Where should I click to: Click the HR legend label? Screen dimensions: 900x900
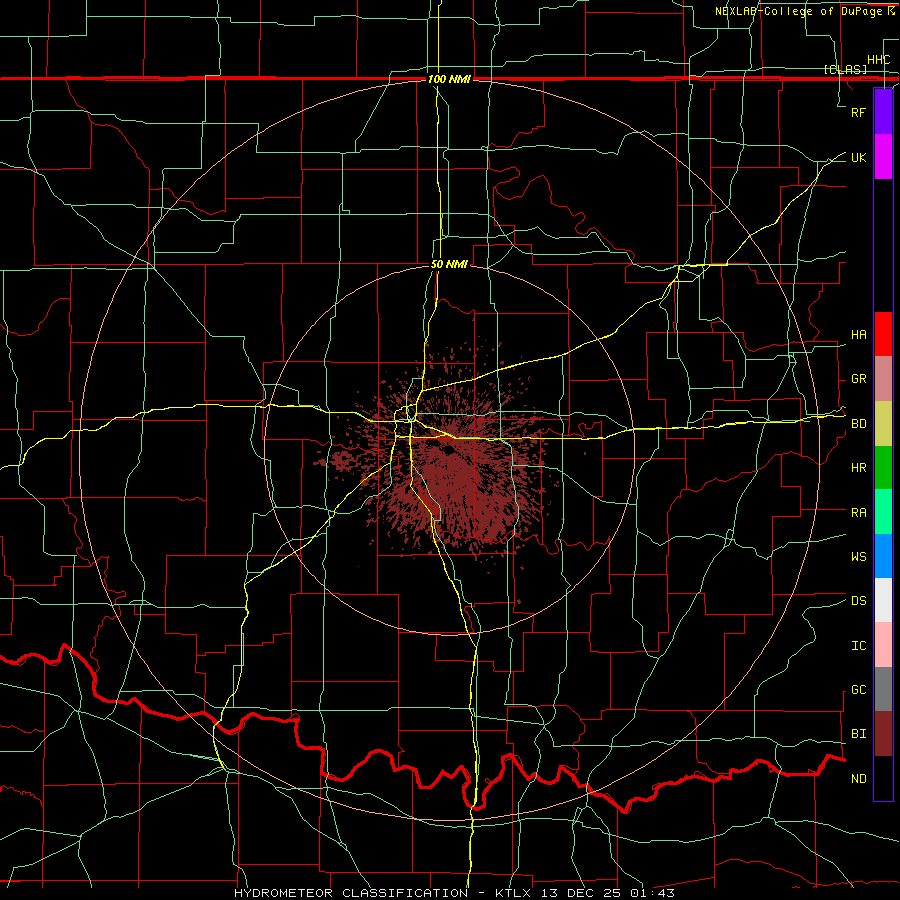click(858, 468)
